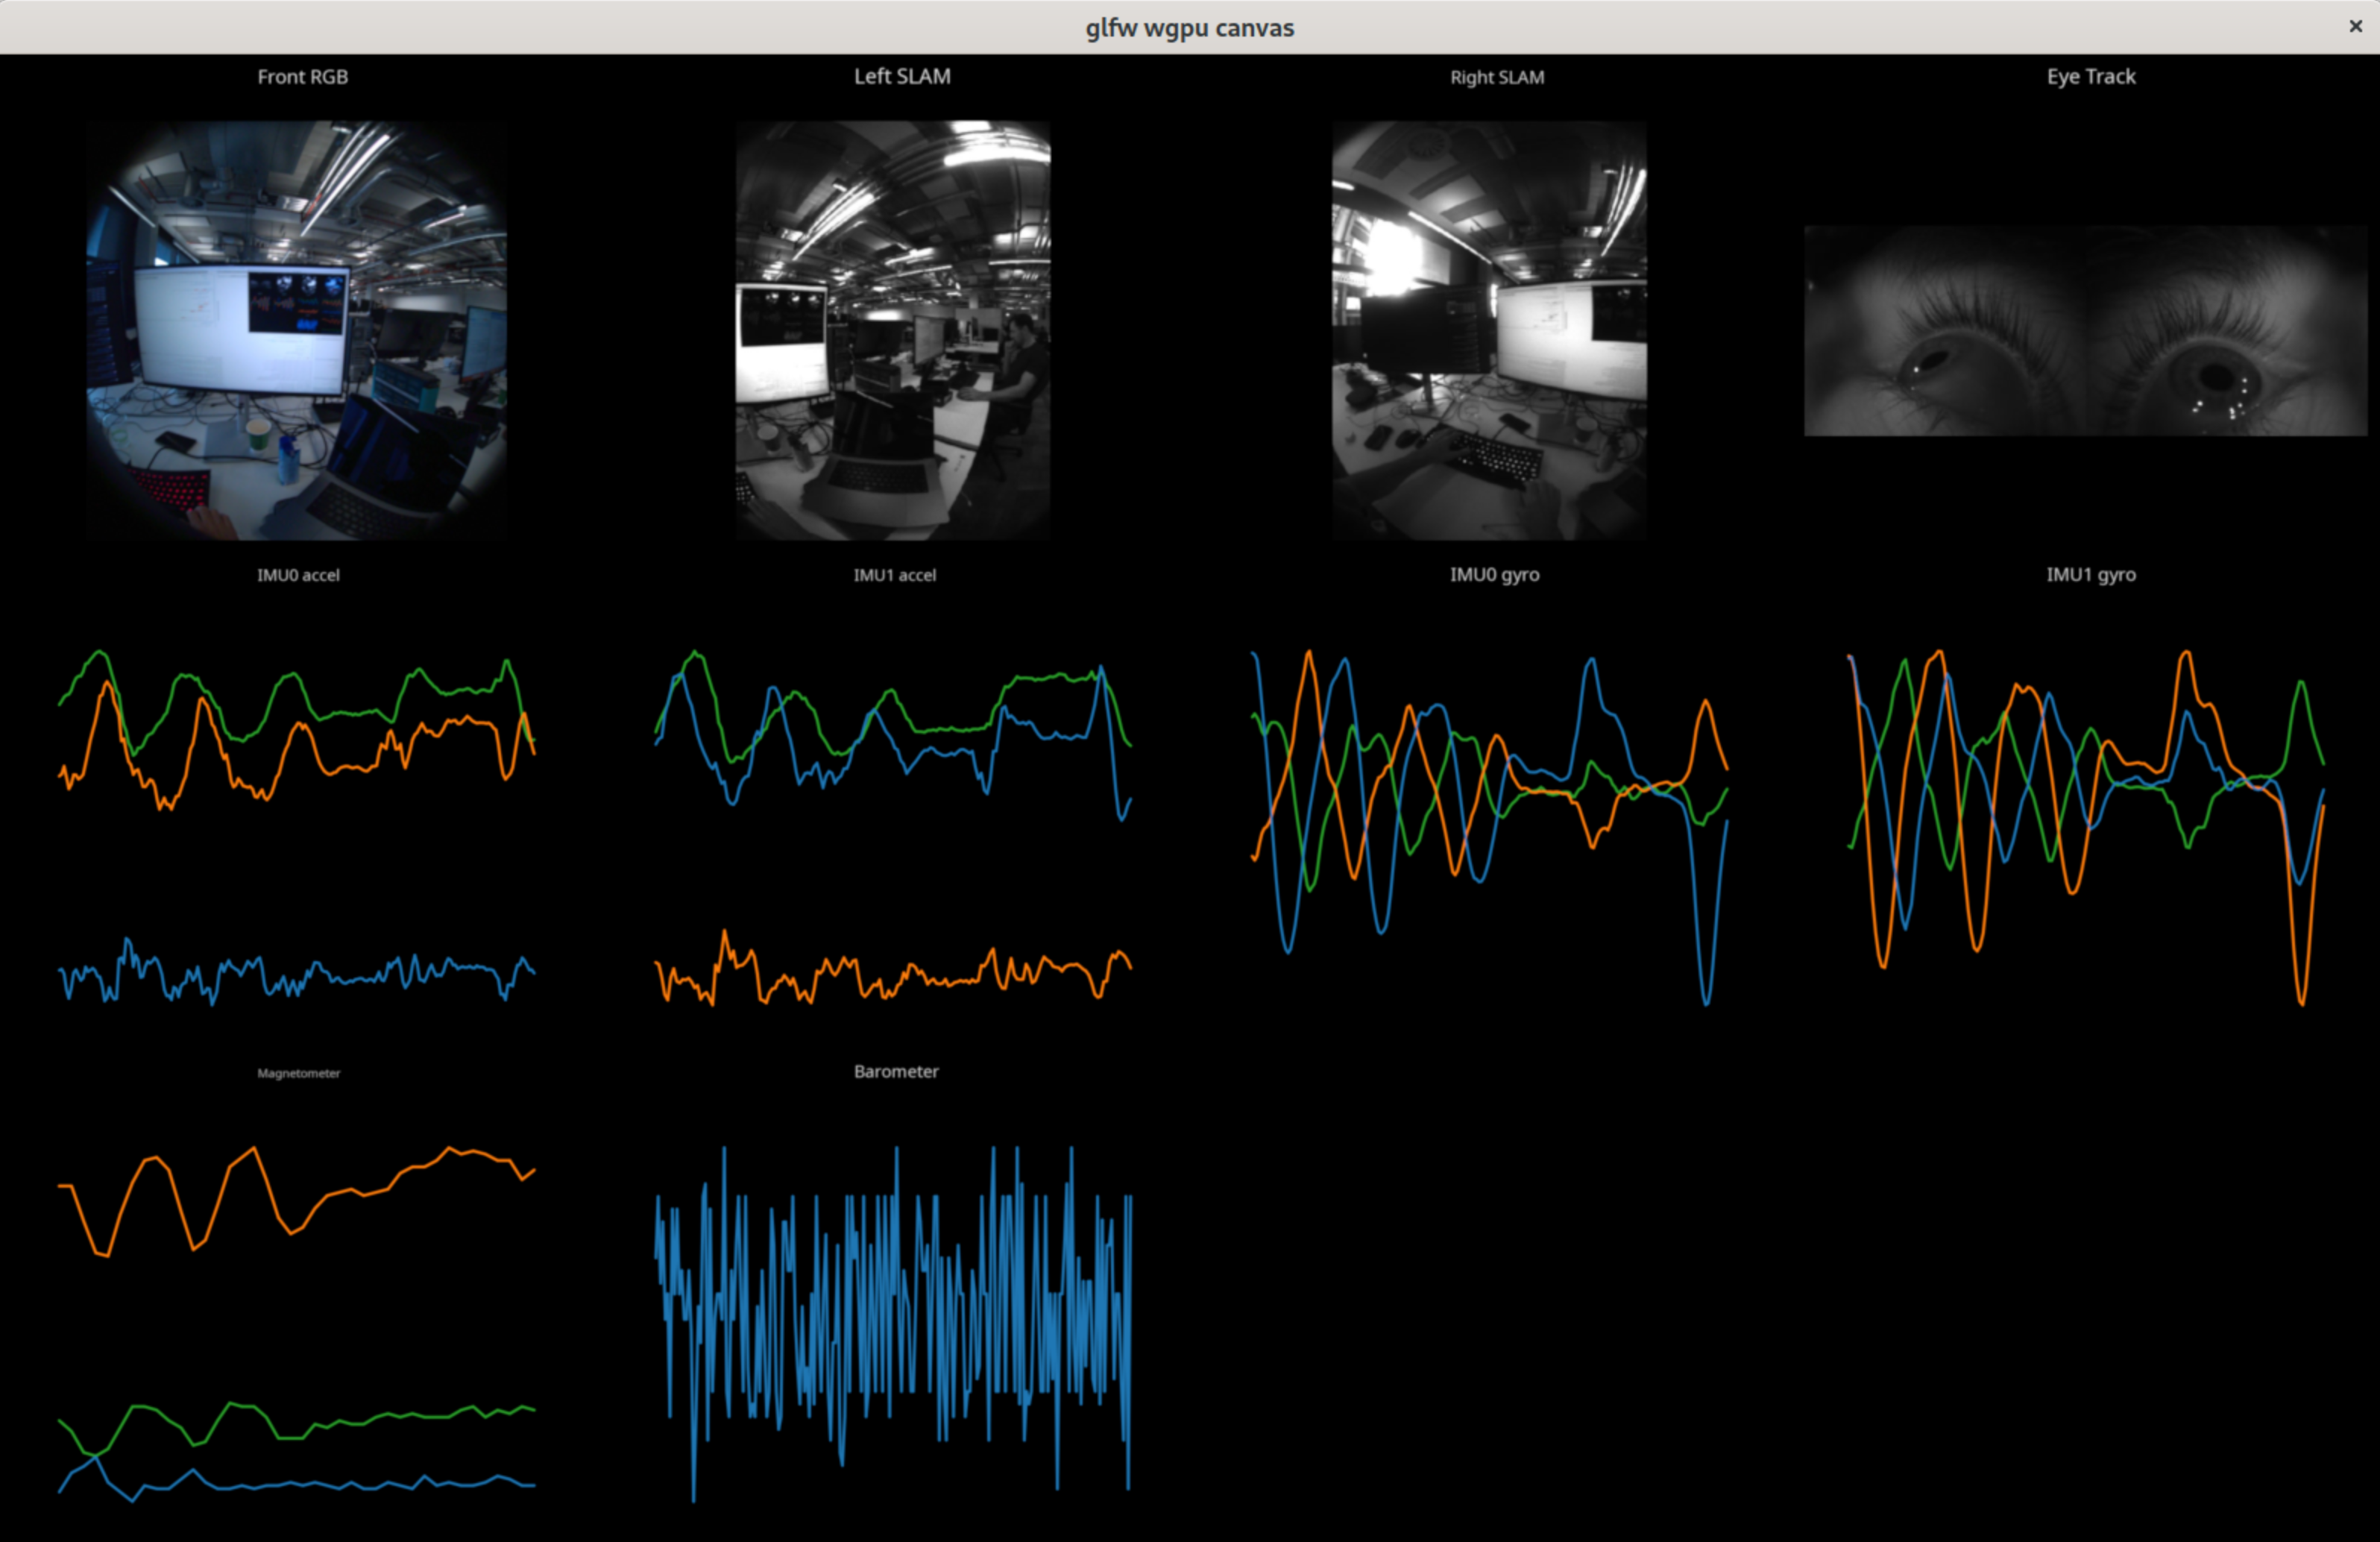Click the Barometer title label
The width and height of the screenshot is (2380, 1542).
pos(896,1071)
